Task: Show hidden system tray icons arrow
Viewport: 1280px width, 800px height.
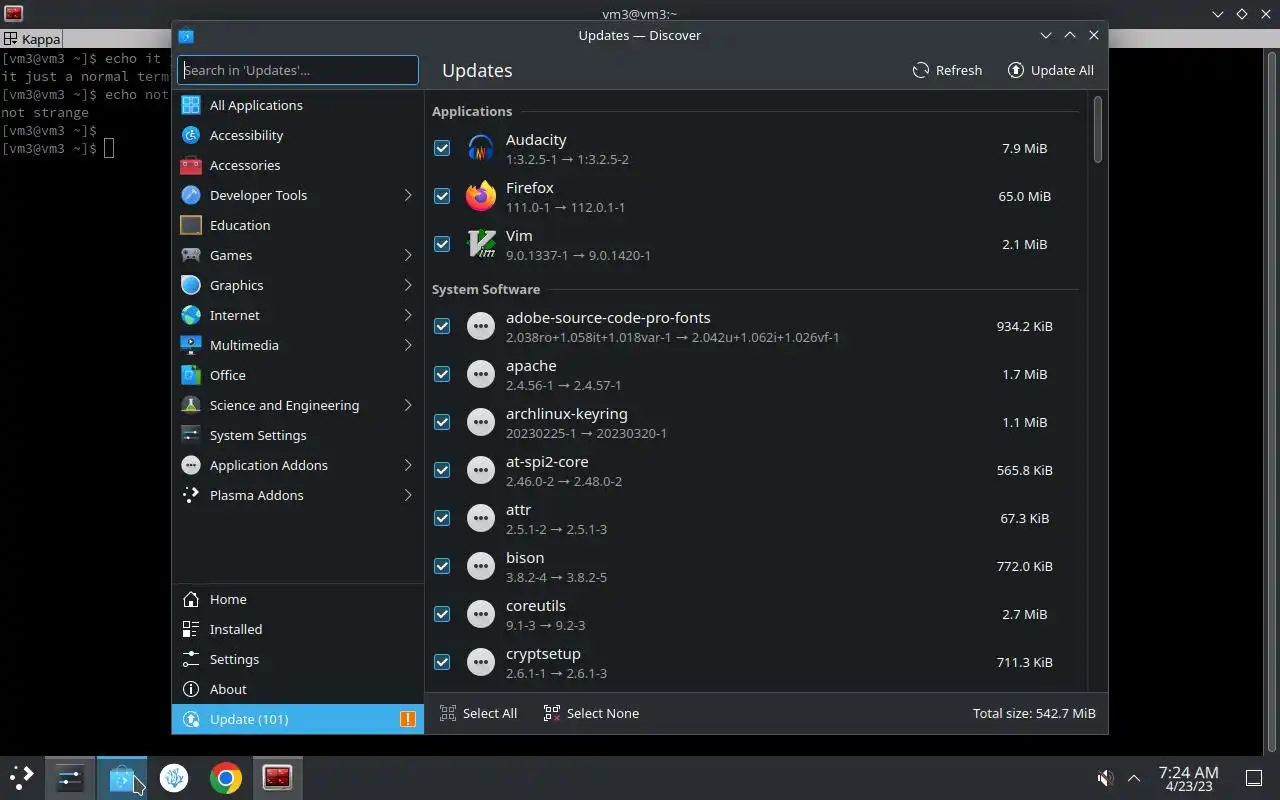Action: point(1134,777)
